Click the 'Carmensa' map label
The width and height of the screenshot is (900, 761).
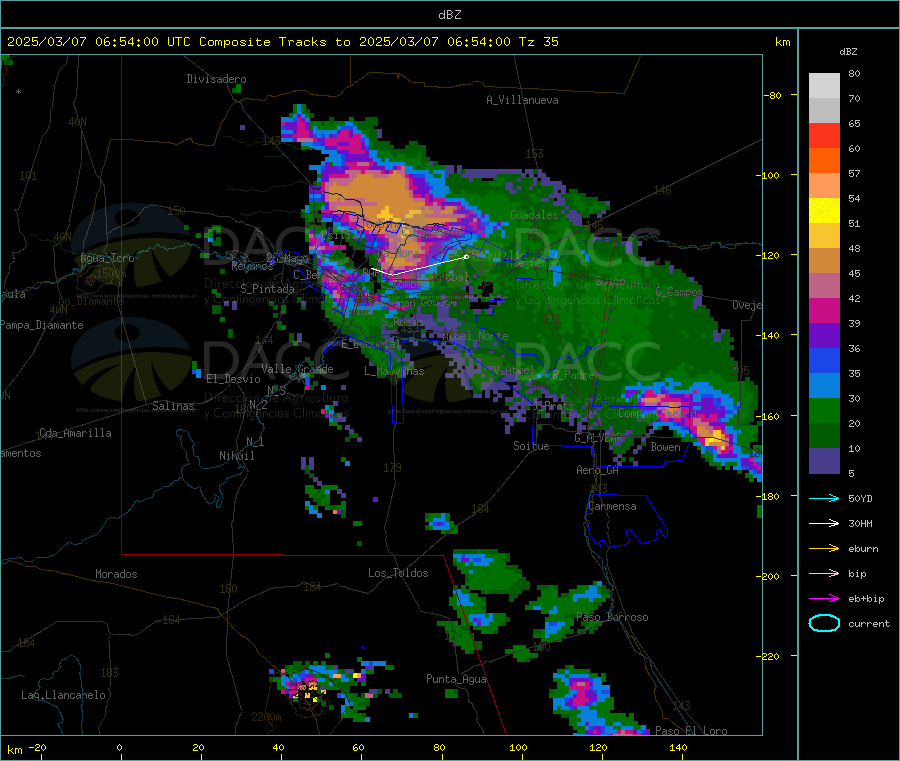612,506
